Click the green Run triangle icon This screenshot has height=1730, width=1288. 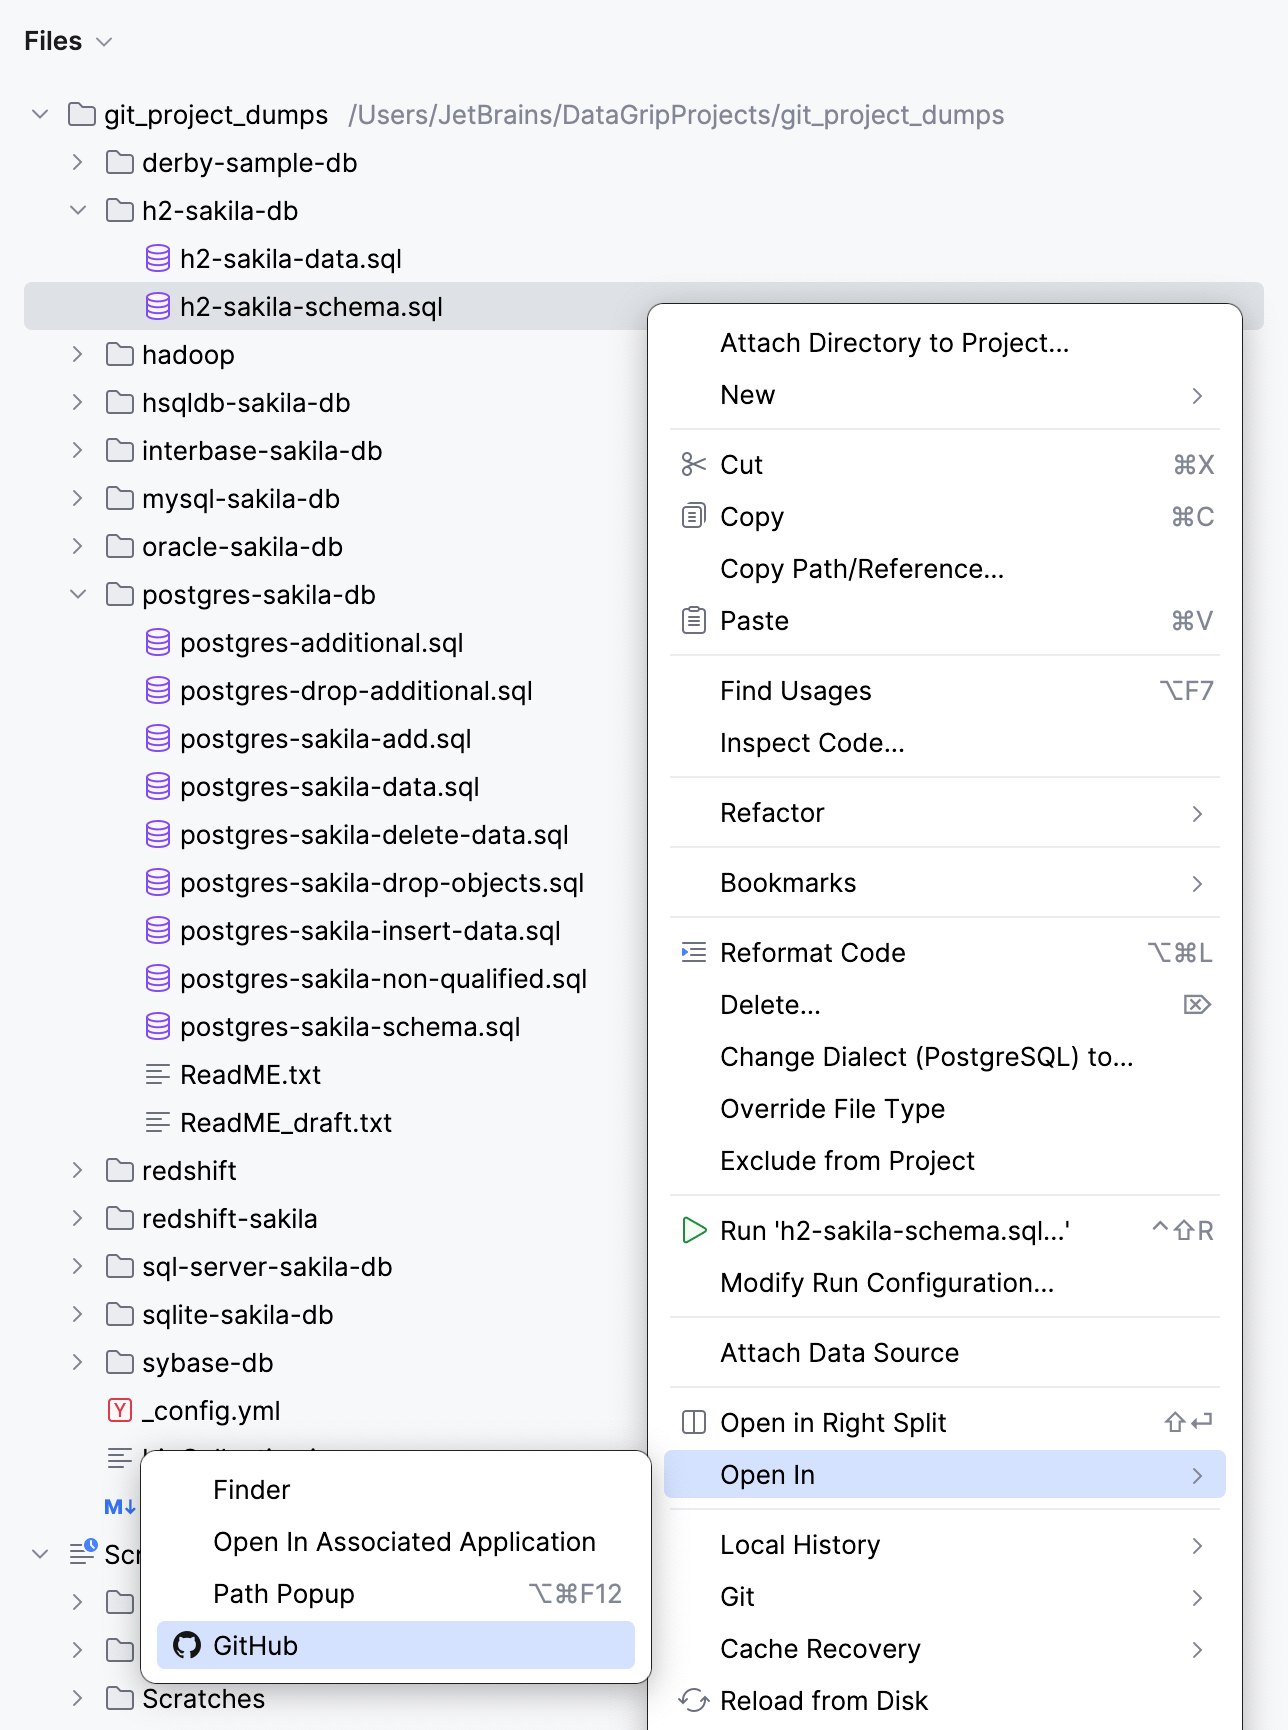point(693,1230)
